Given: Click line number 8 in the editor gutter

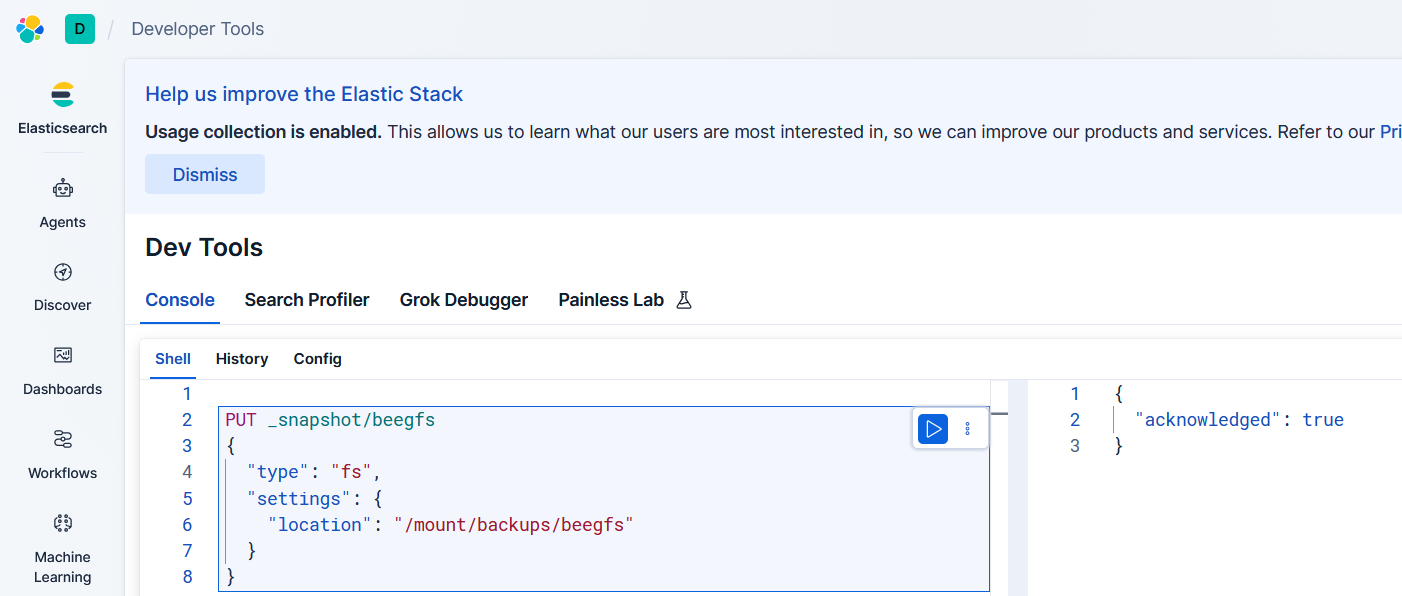Looking at the screenshot, I should [x=187, y=577].
